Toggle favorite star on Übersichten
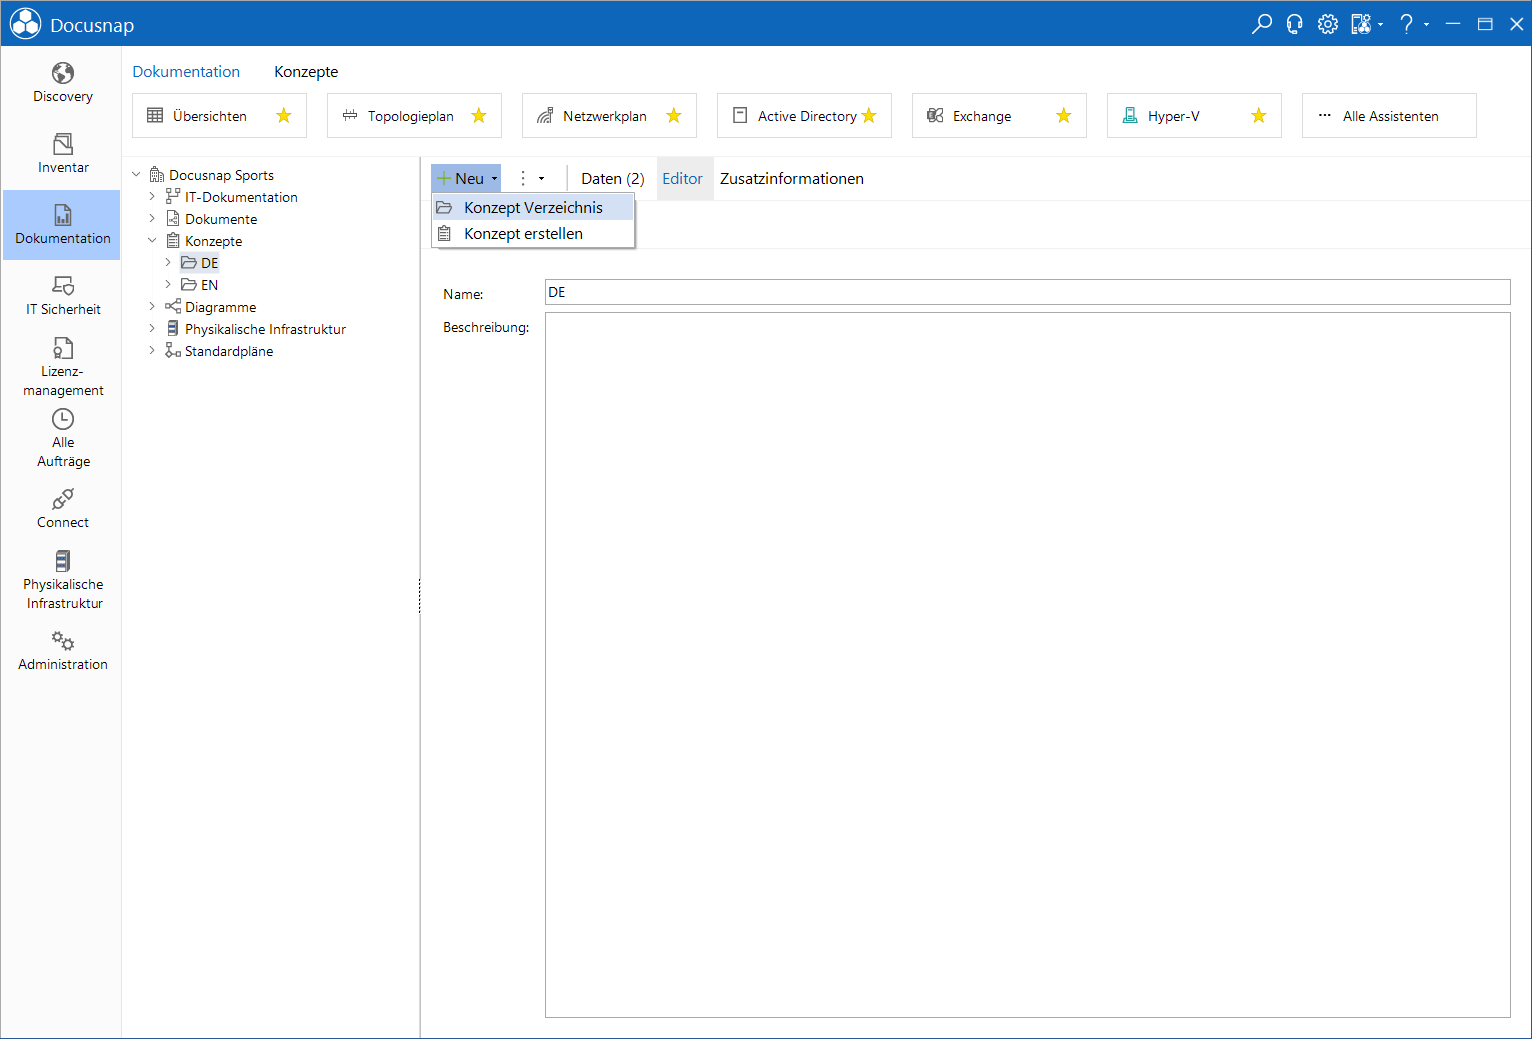1532x1039 pixels. 284,116
